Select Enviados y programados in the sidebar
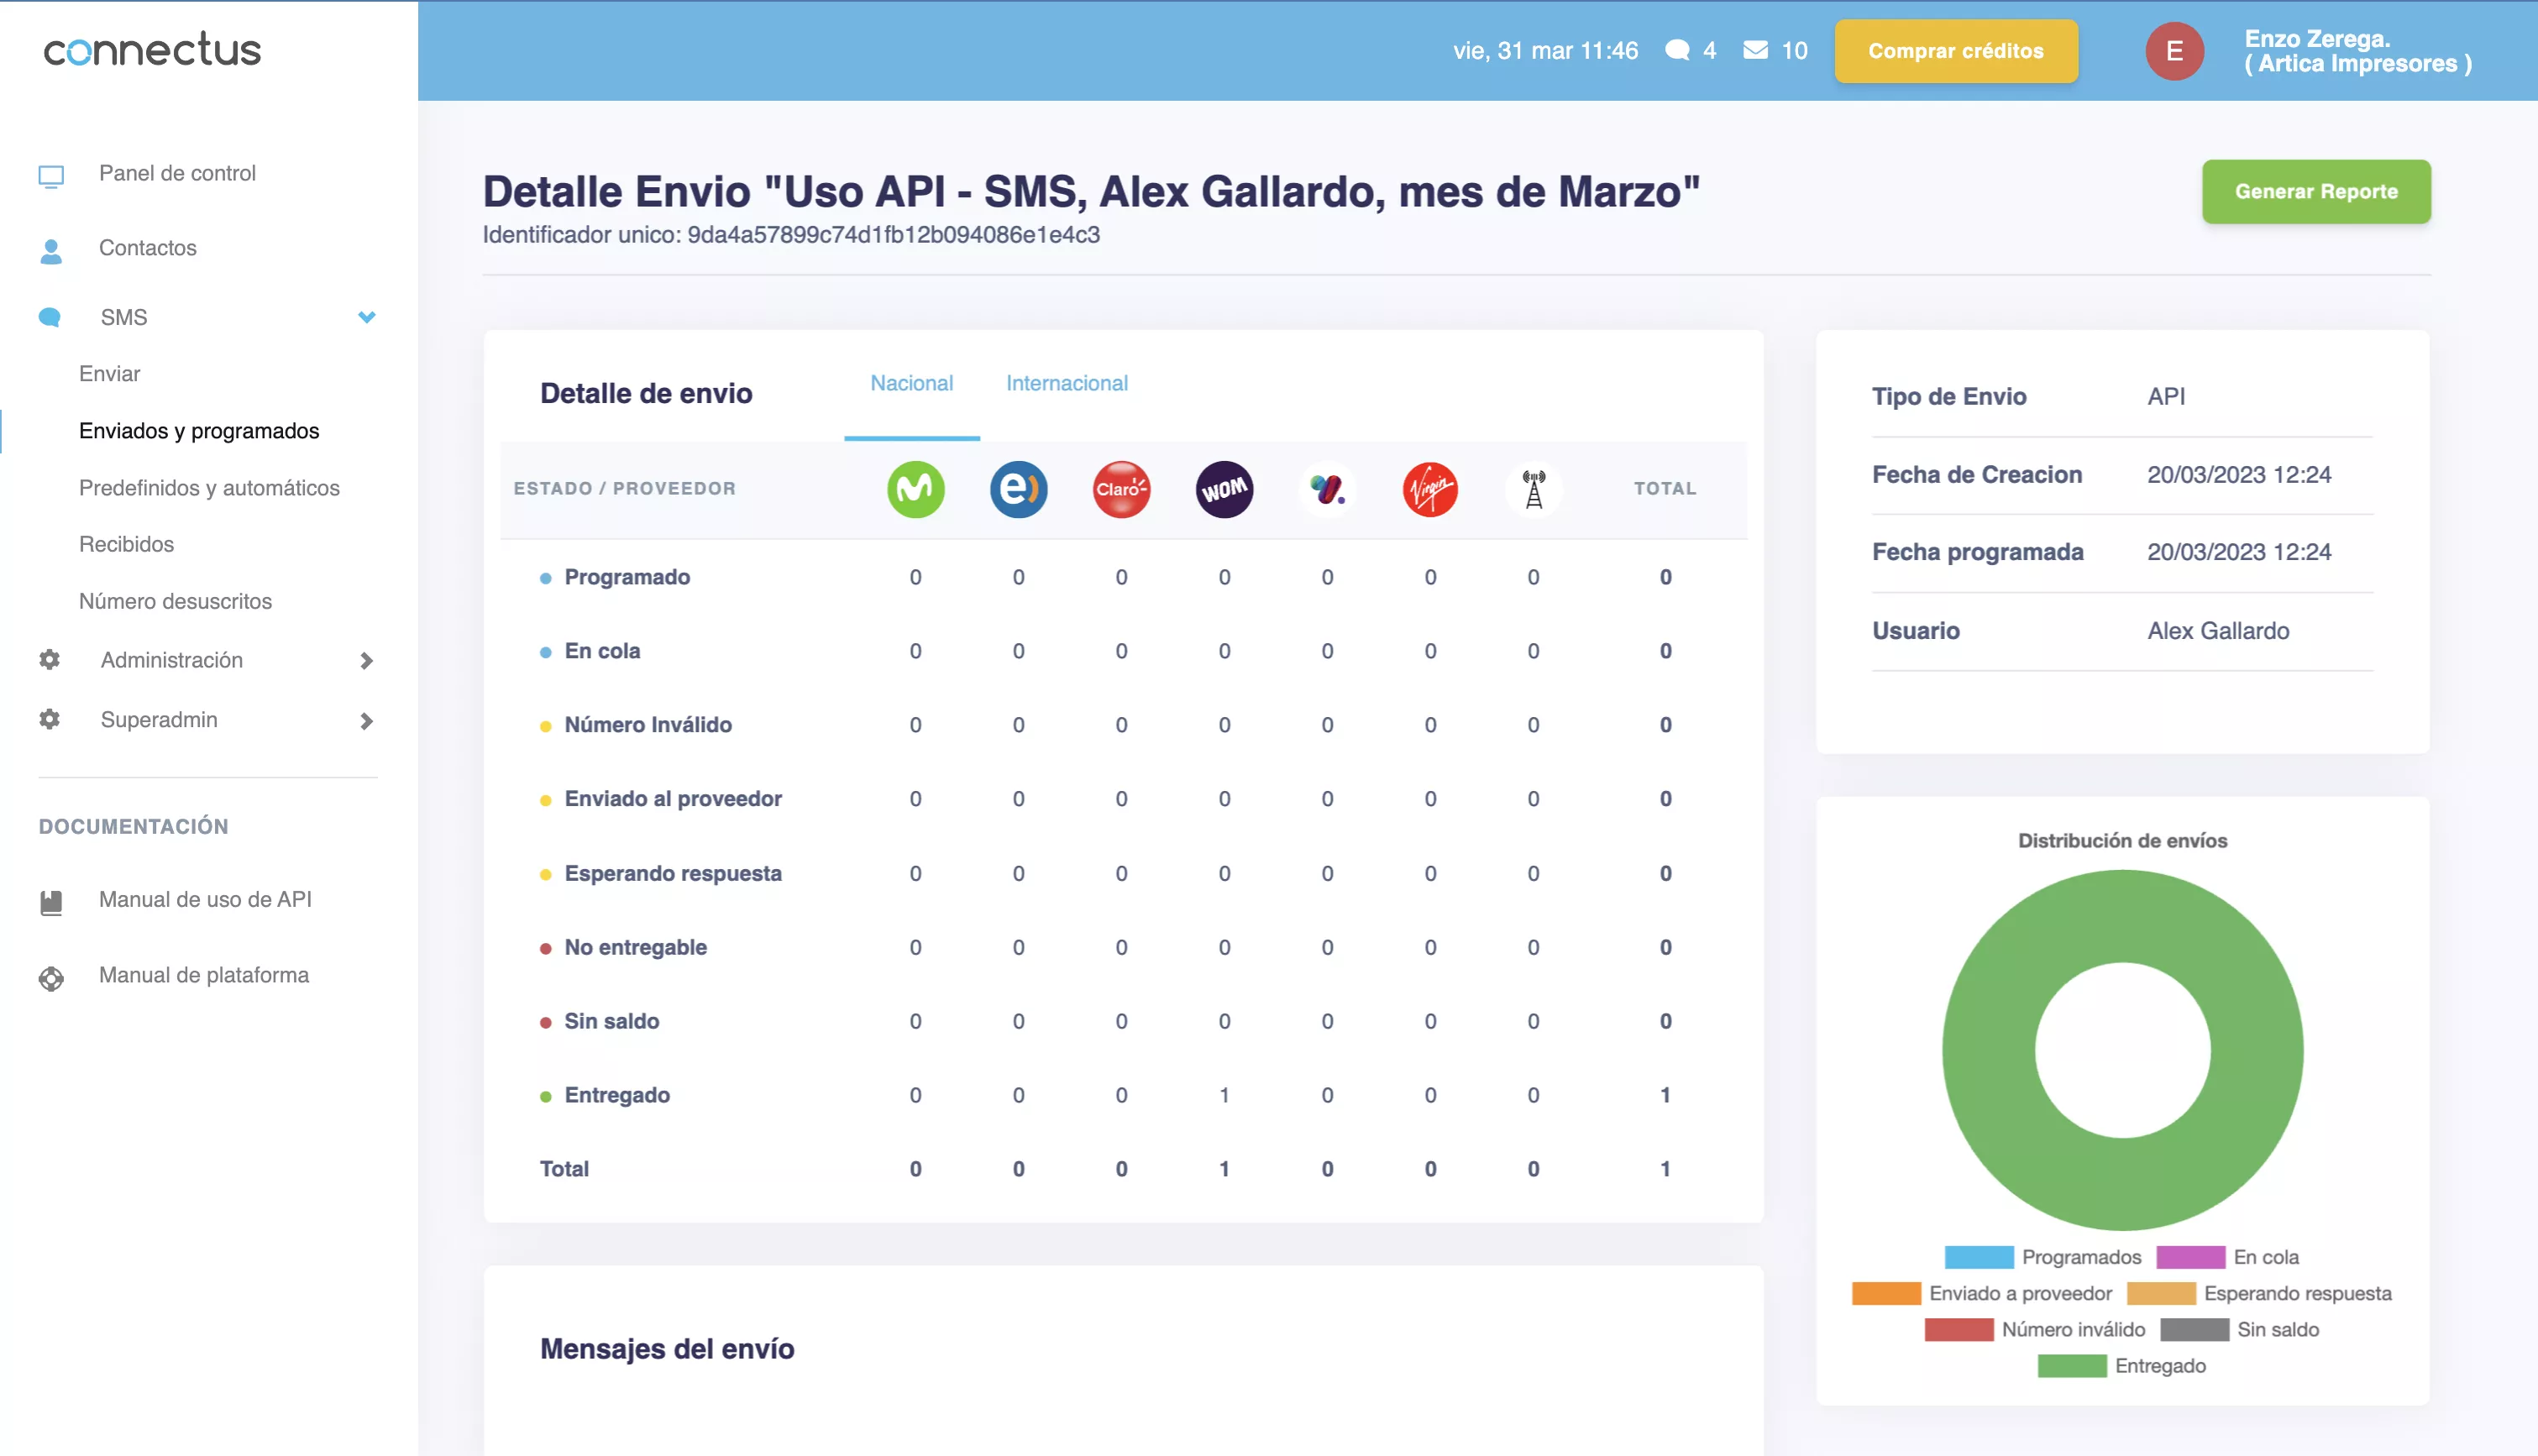 (199, 430)
